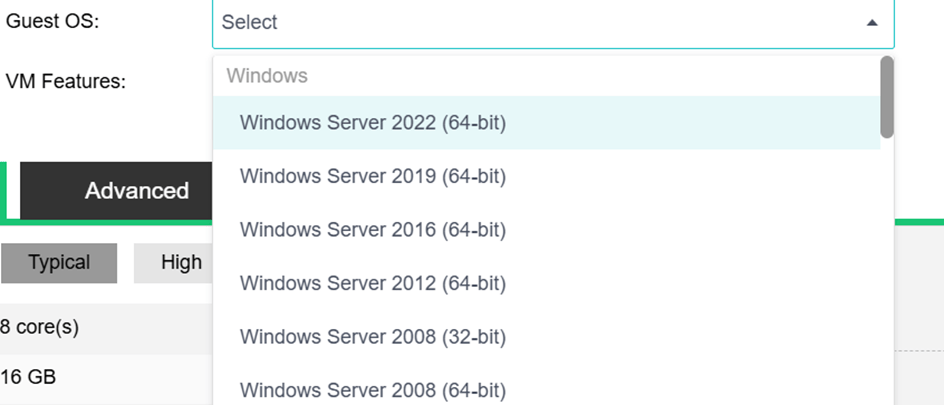Viewport: 944px width, 405px height.
Task: Choose Windows Server 2008 (32-bit)
Action: tap(373, 337)
